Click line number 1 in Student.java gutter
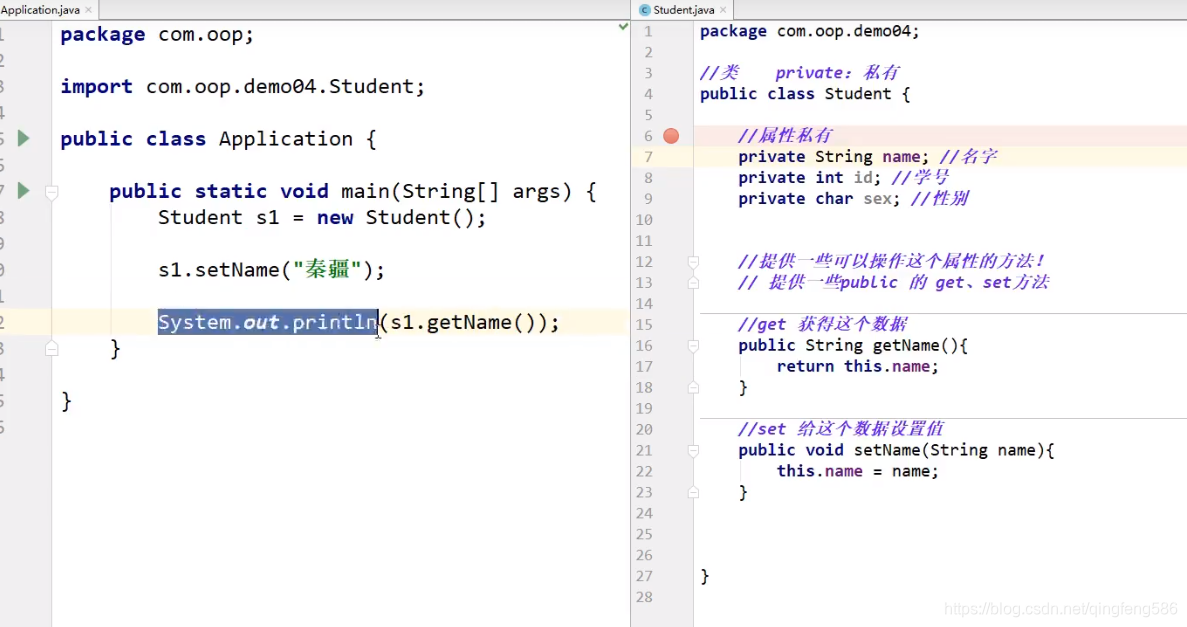Screen dimensions: 1187x627 (648, 32)
